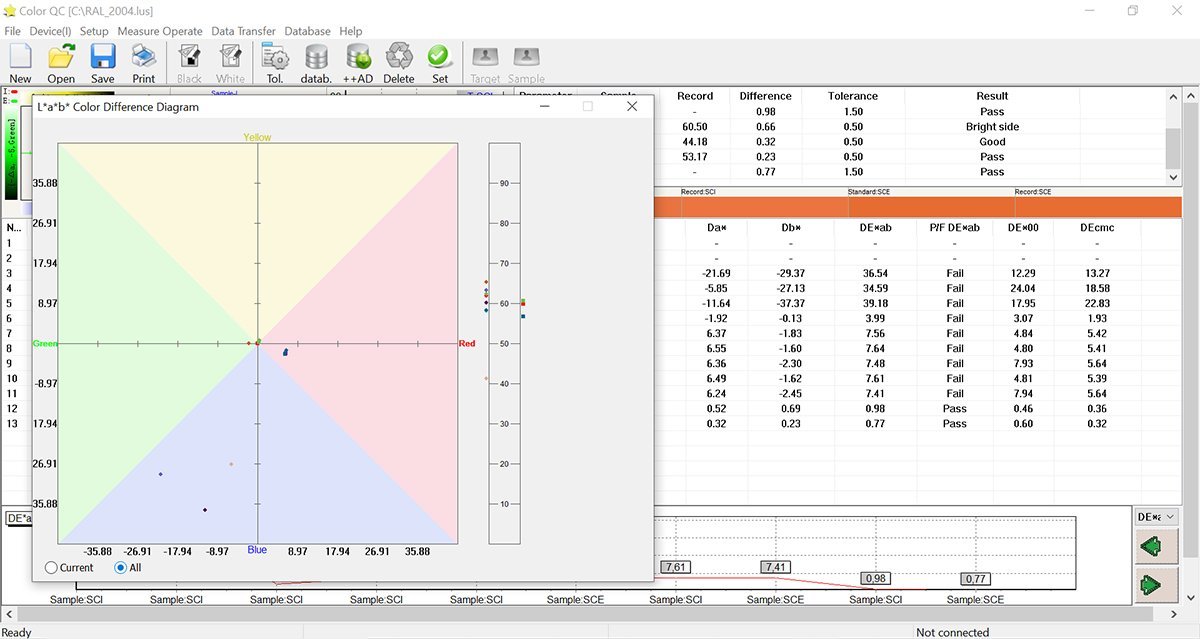Click the chart data label '7,41'
This screenshot has height=639, width=1200.
(776, 567)
